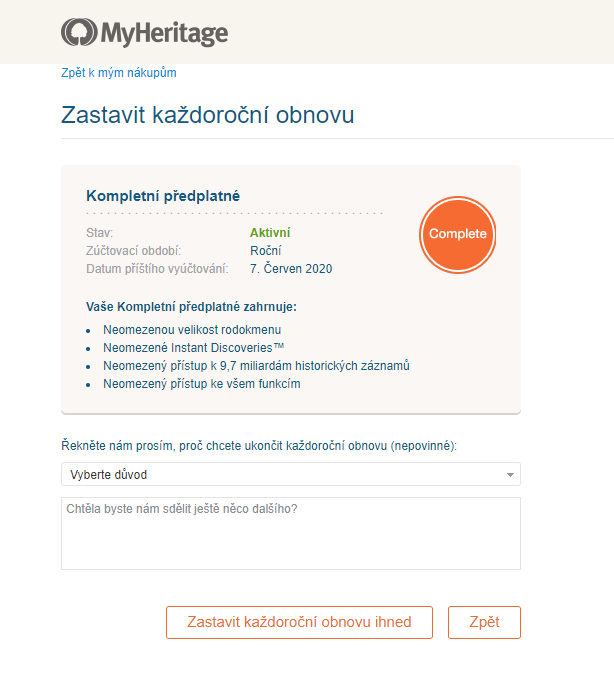Click the 'Kompletní předplatné' card title

163,196
